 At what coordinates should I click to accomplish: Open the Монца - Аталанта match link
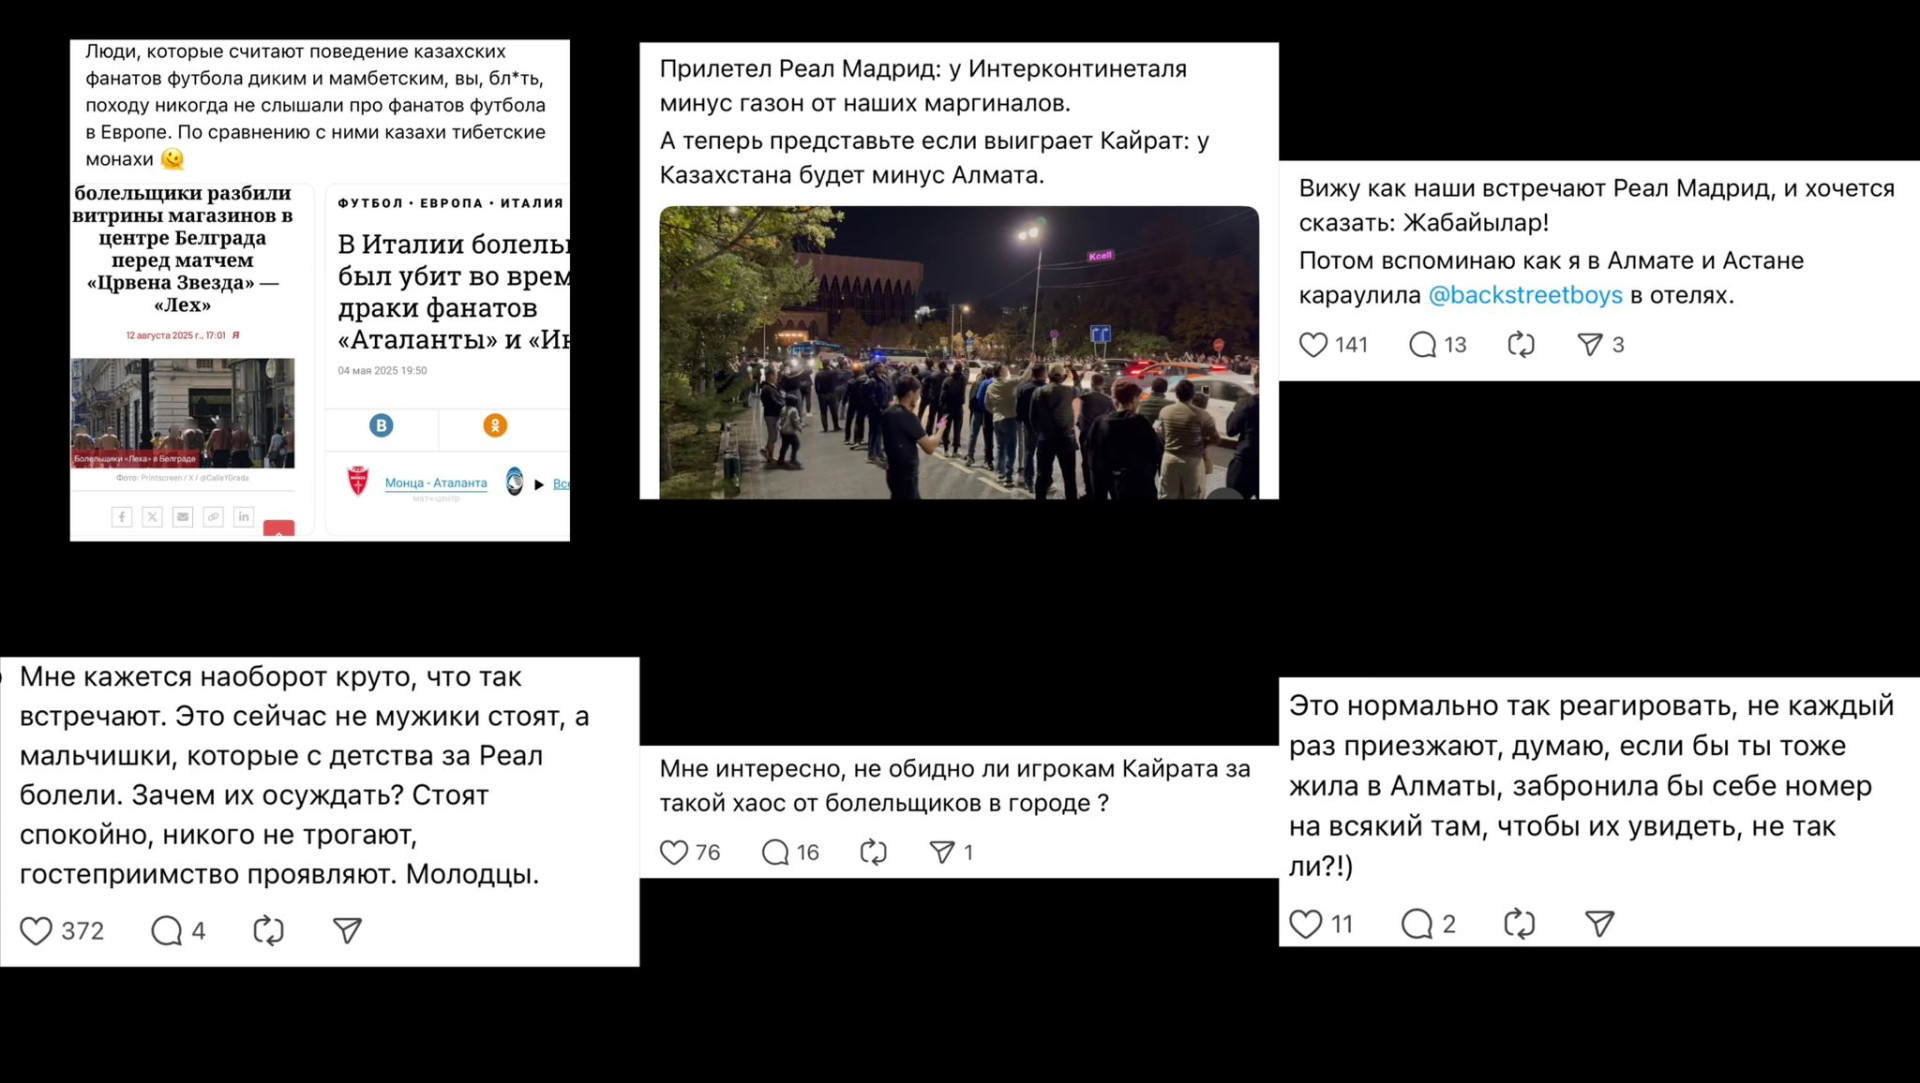(436, 483)
